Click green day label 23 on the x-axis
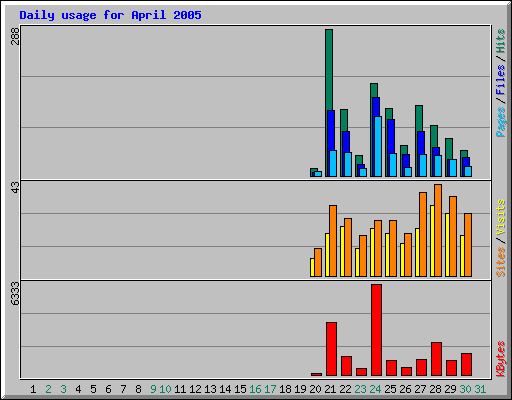This screenshot has height=400, width=512. point(360,389)
